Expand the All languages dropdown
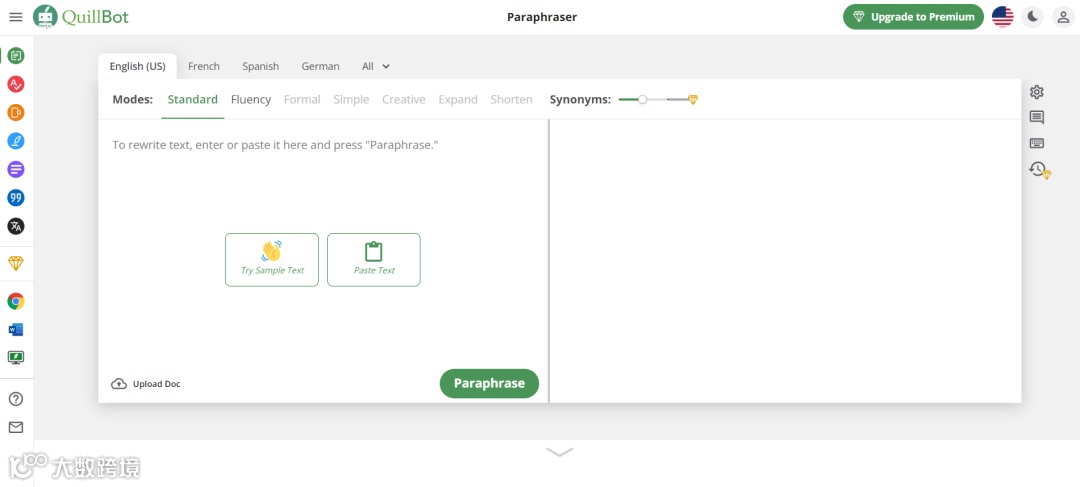Screen dimensions: 1080x487 376,66
